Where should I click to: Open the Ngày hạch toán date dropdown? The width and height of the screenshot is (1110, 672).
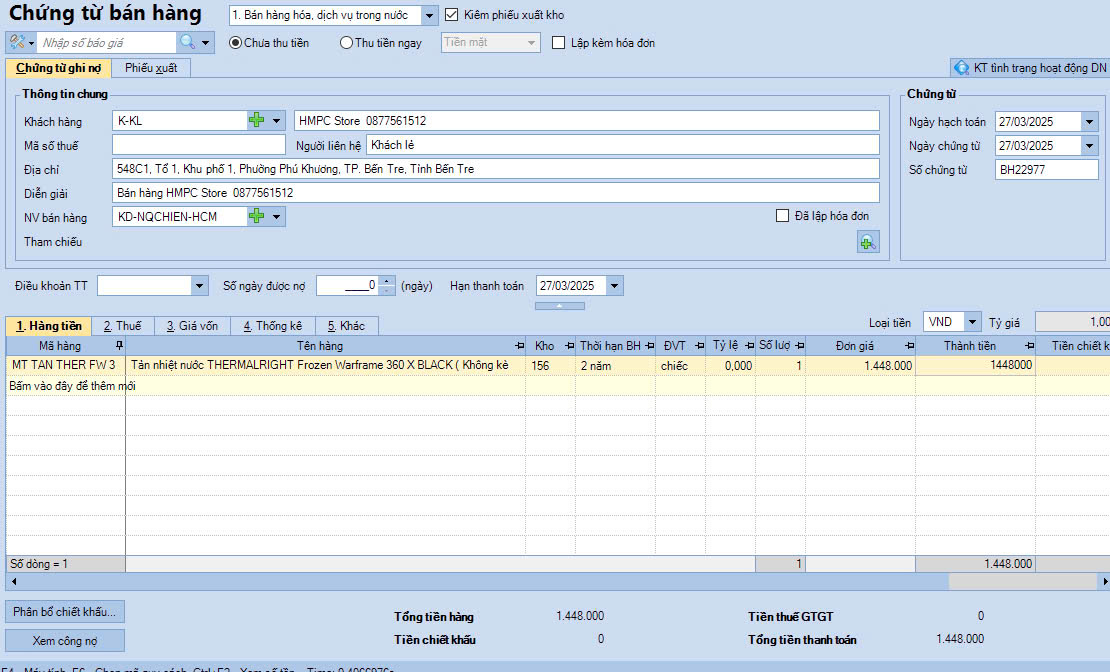click(x=1089, y=122)
